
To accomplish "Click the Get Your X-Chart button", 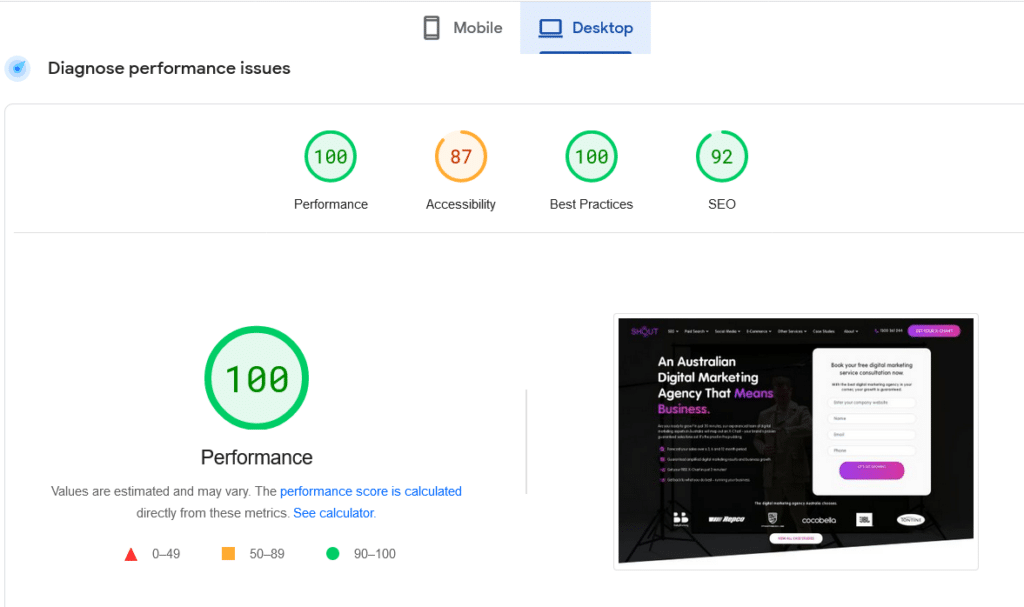I will click(x=935, y=329).
